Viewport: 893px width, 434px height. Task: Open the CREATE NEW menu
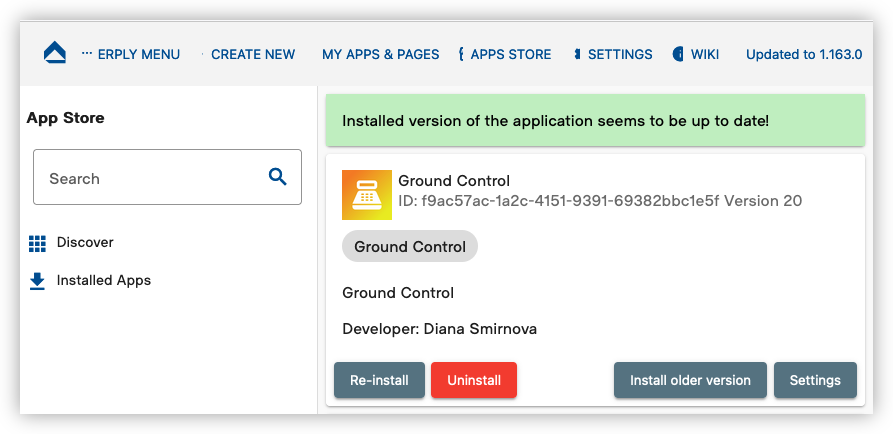(253, 54)
